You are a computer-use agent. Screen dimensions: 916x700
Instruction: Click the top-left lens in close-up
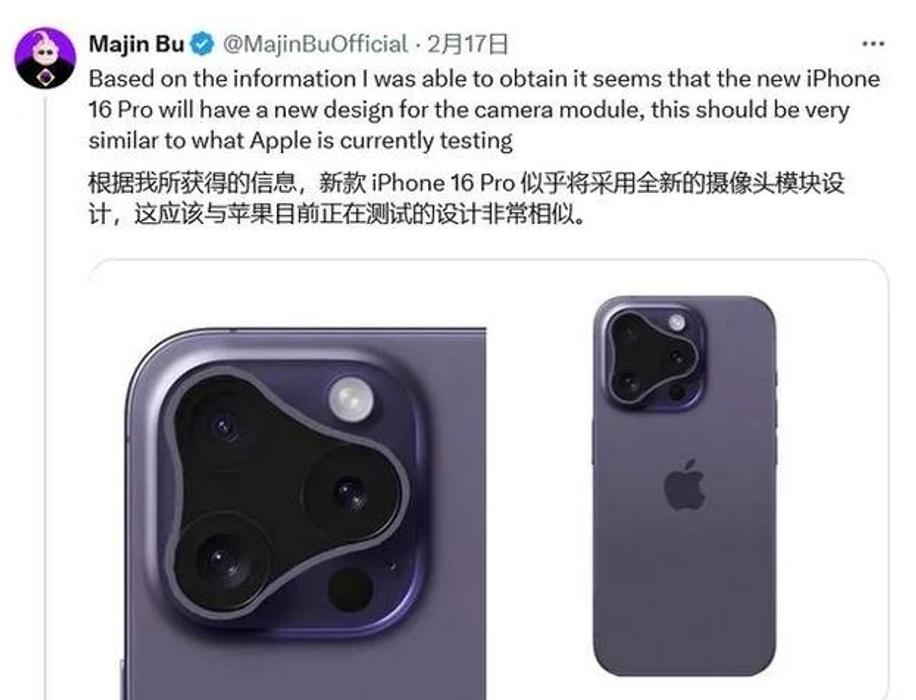[x=224, y=428]
